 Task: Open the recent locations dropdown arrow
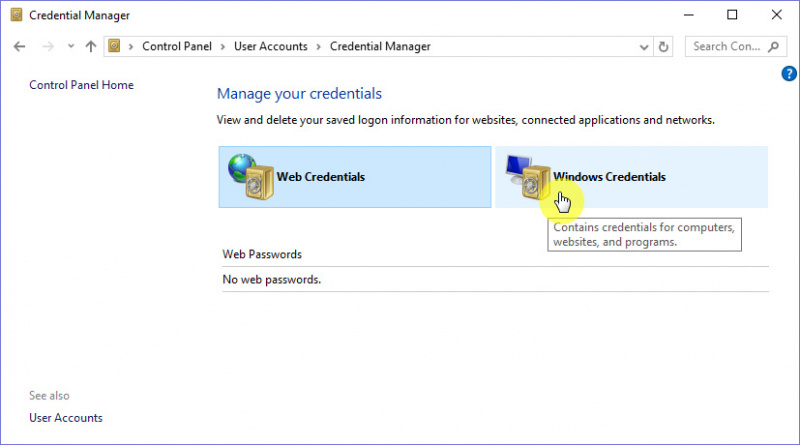click(71, 46)
